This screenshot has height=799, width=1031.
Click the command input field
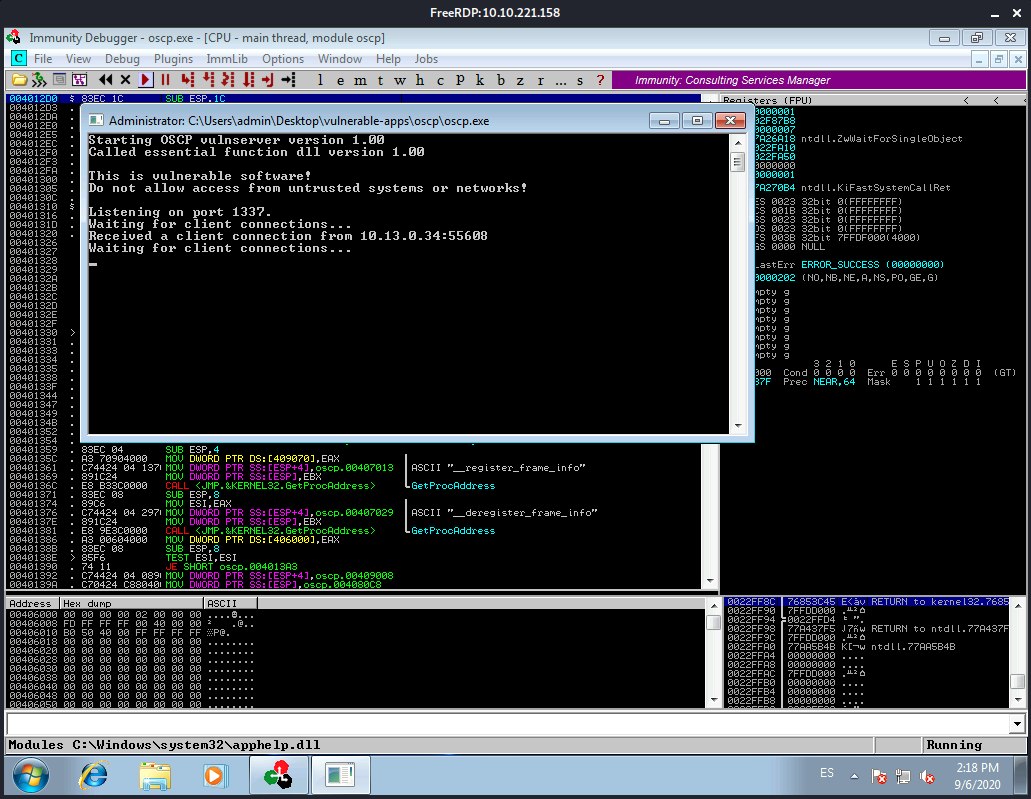point(508,724)
